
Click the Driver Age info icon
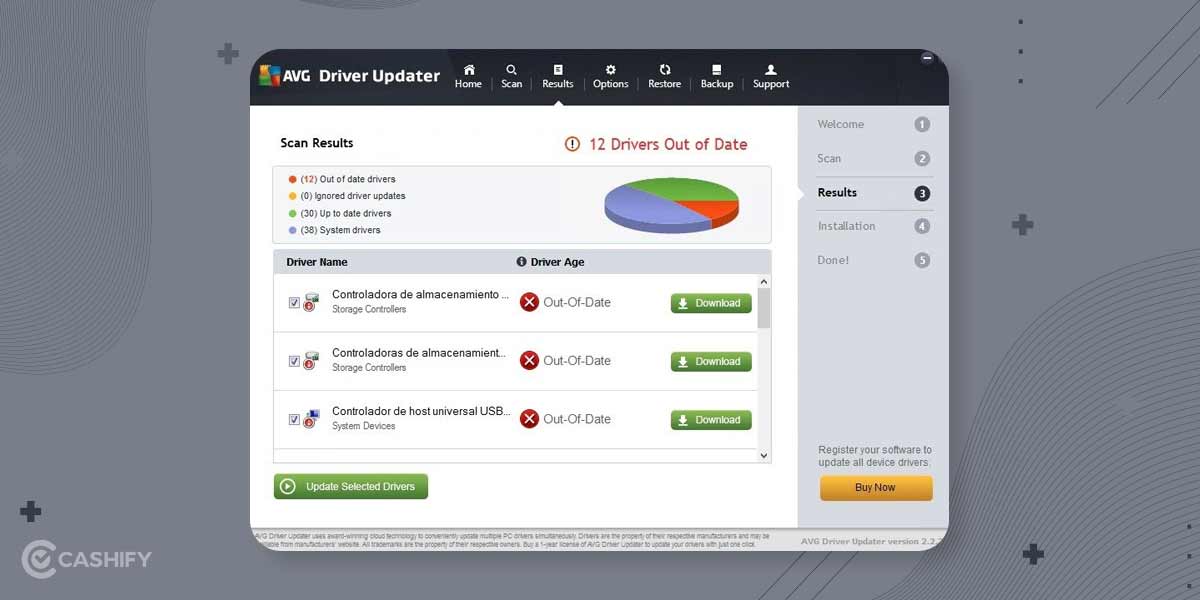pos(520,262)
